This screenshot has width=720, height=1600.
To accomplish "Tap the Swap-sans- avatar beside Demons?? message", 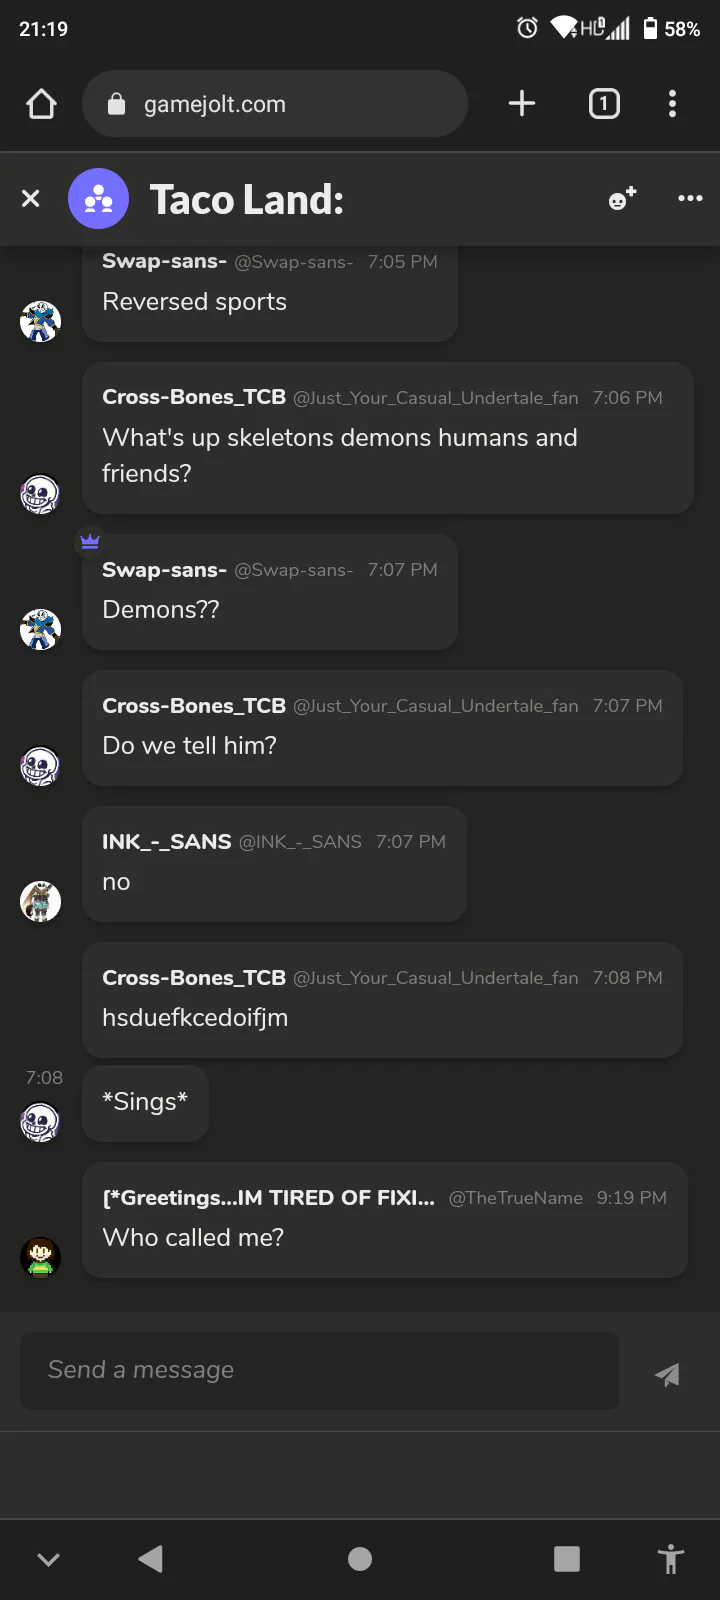I will 41,629.
